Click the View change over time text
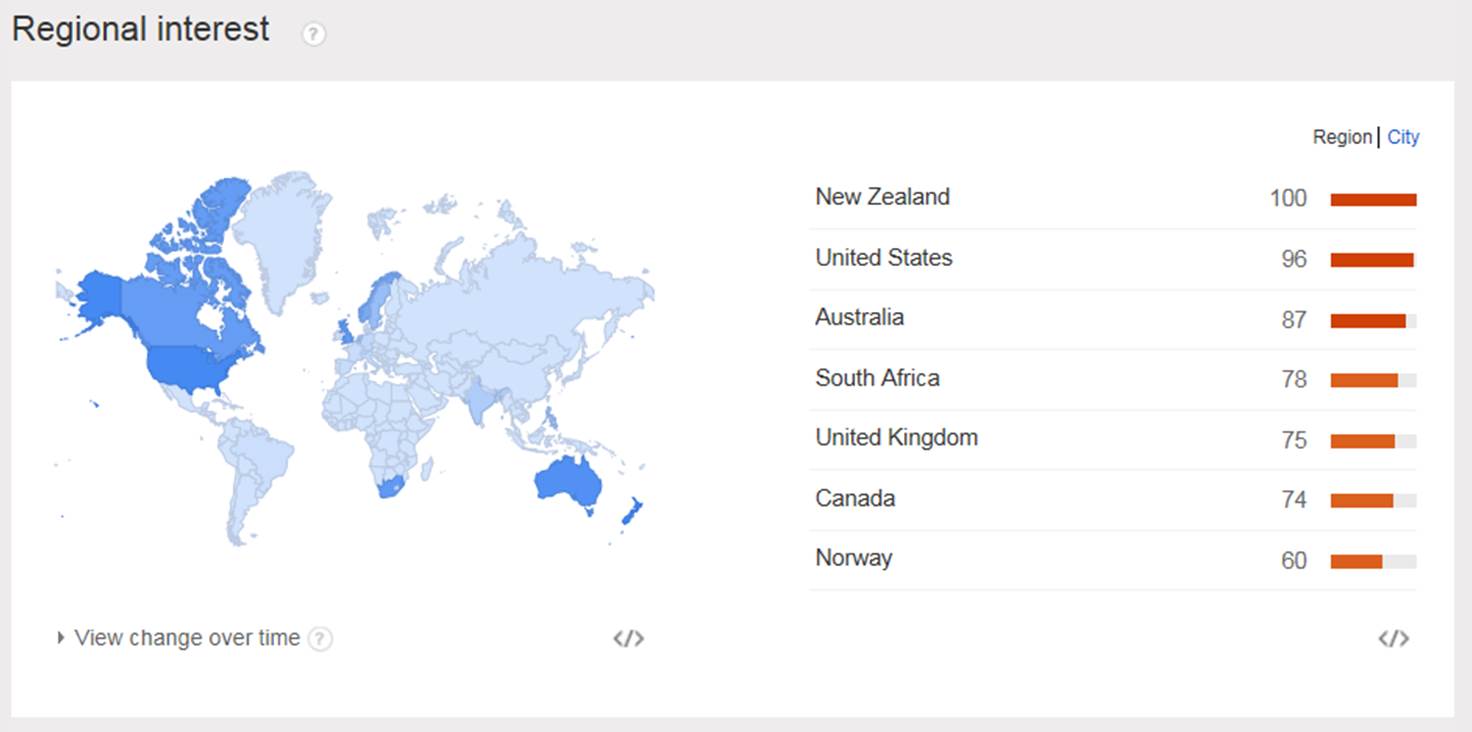Screen dimensions: 1472x732 187,638
